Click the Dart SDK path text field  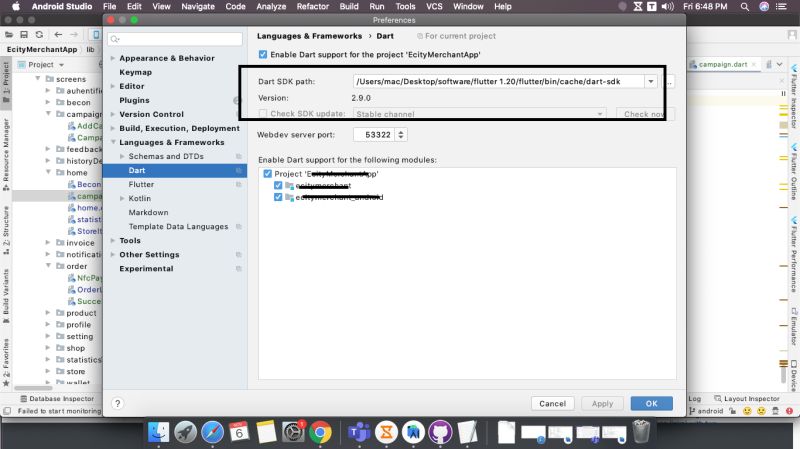(498, 82)
